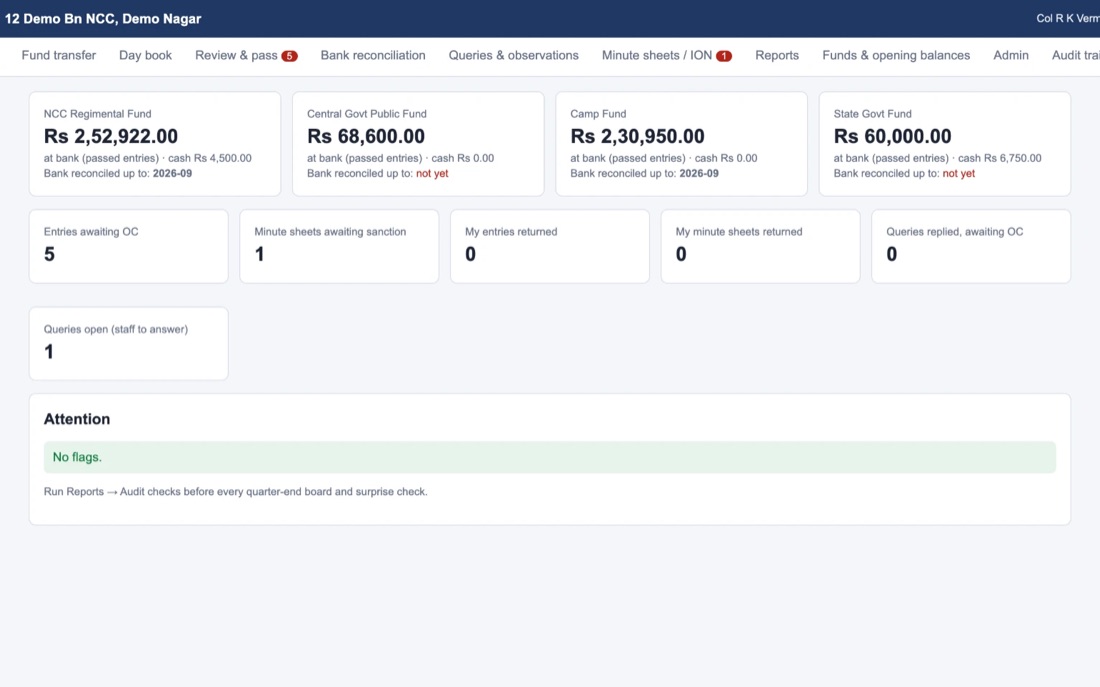Open Queries replied, awaiting OC card
The width and height of the screenshot is (1100, 687).
(x=971, y=246)
